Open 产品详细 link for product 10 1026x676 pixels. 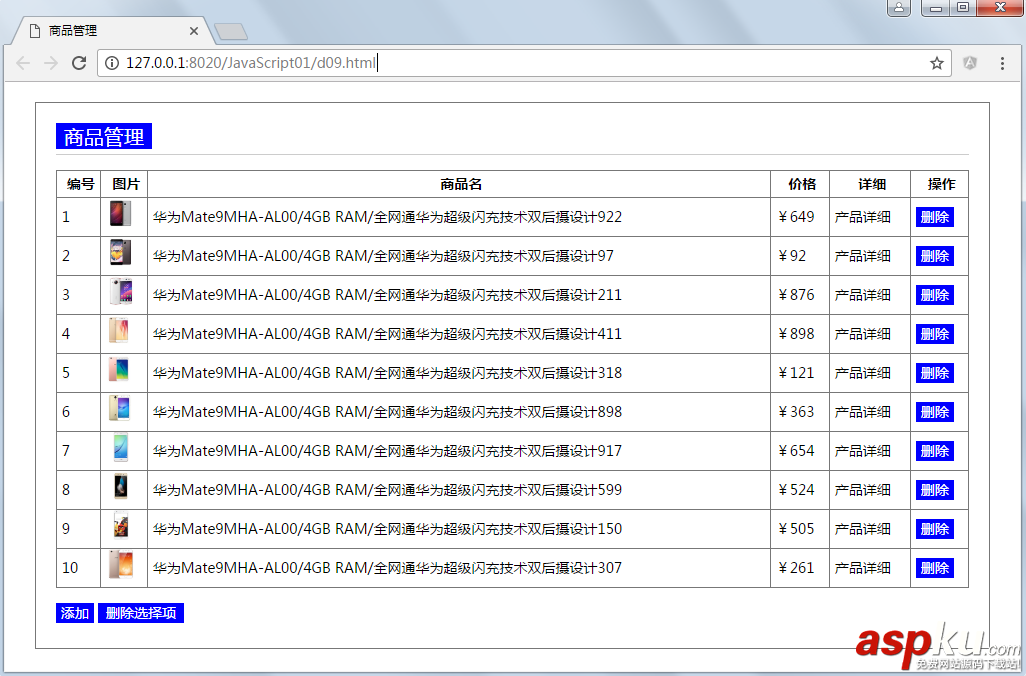862,568
